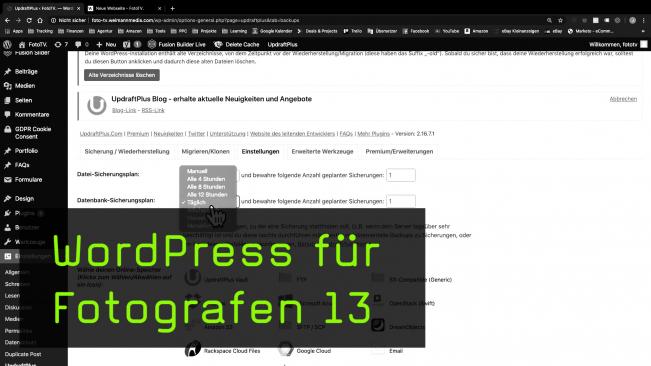
Task: Open Facebook bookmark
Action: tap(416, 31)
